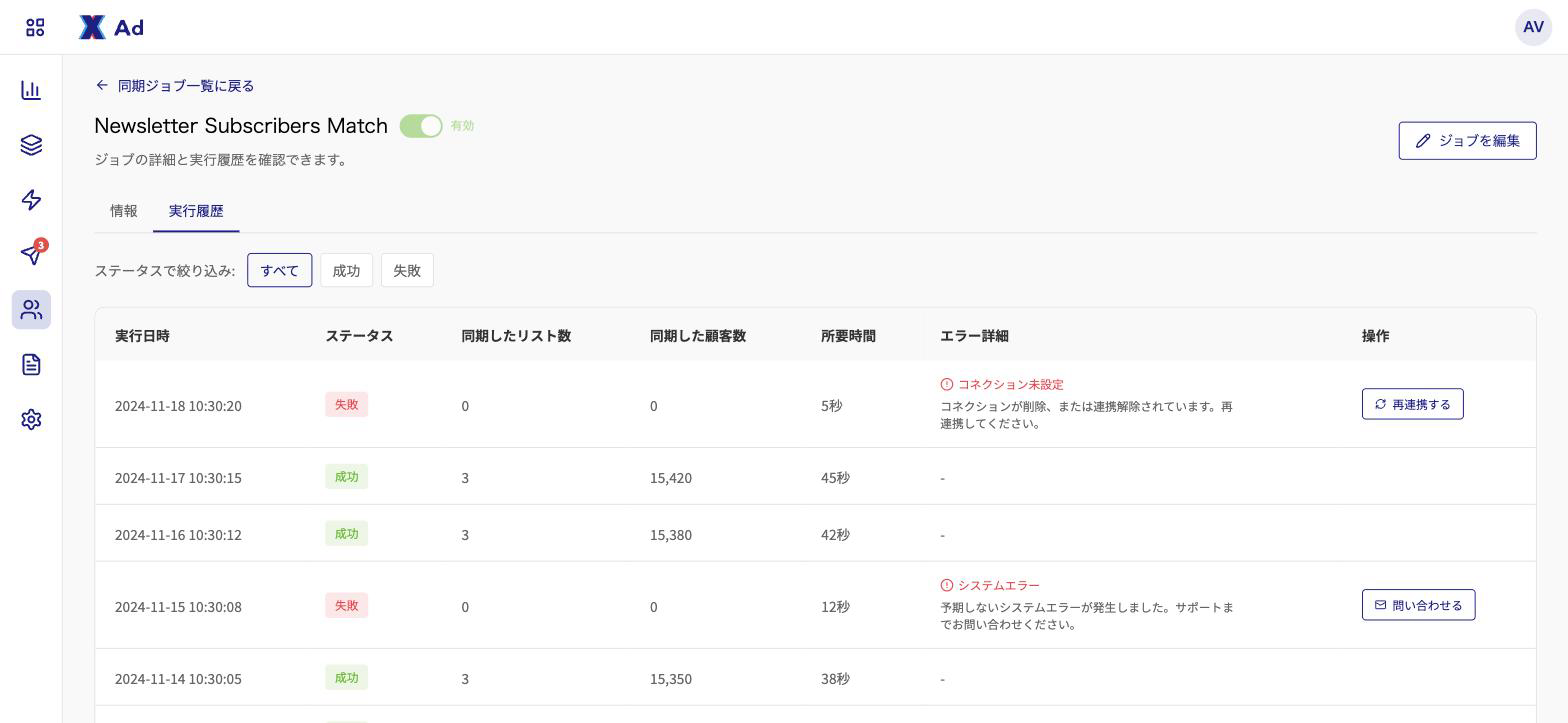Image resolution: width=1568 pixels, height=723 pixels.
Task: Click the 失敗 badge in the 2024-11-18 row
Action: [346, 404]
